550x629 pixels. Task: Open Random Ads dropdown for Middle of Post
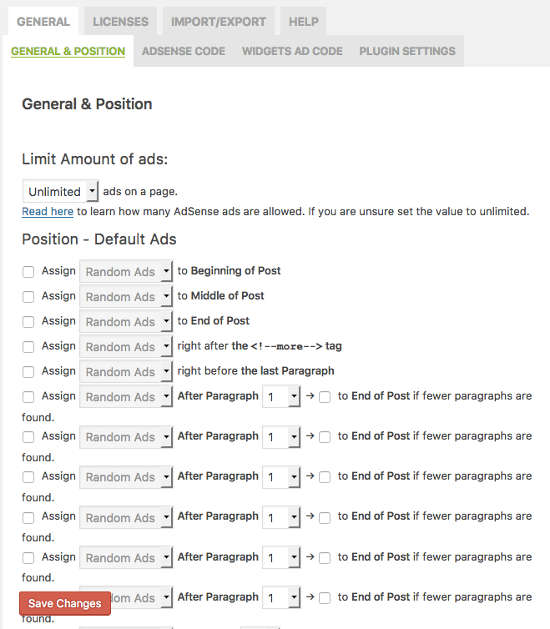(126, 297)
